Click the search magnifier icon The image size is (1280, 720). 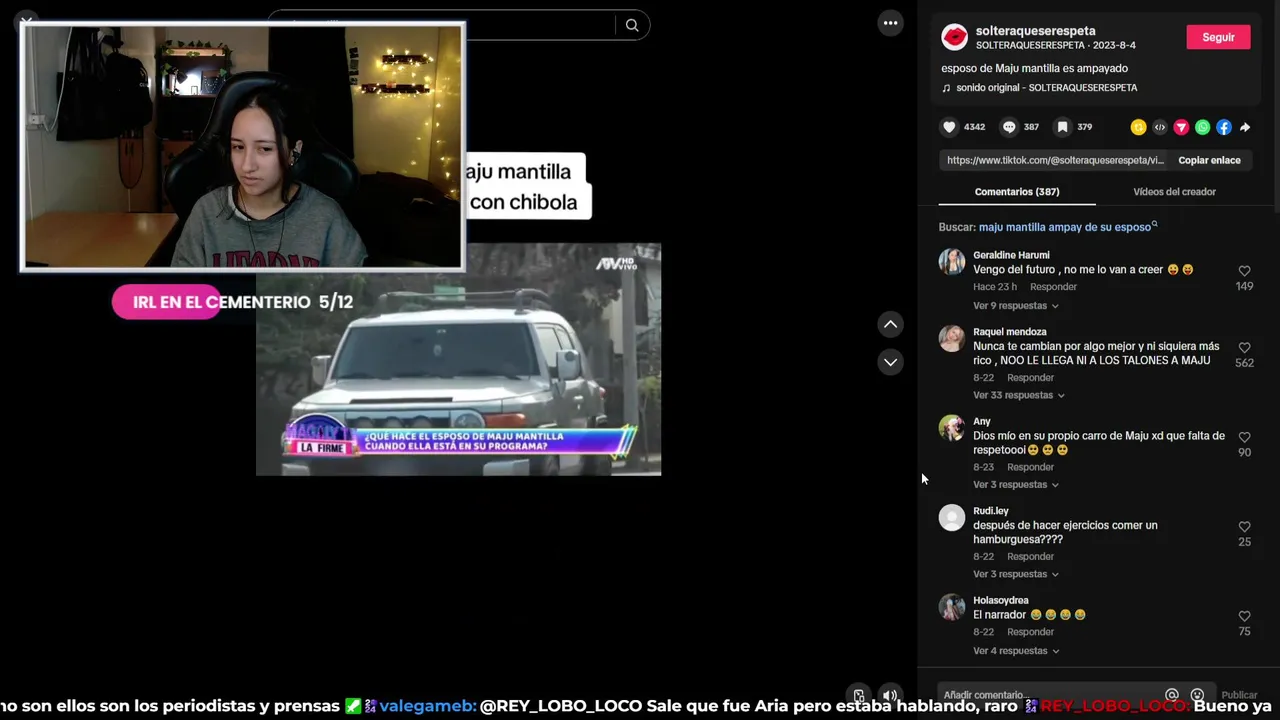click(x=632, y=25)
